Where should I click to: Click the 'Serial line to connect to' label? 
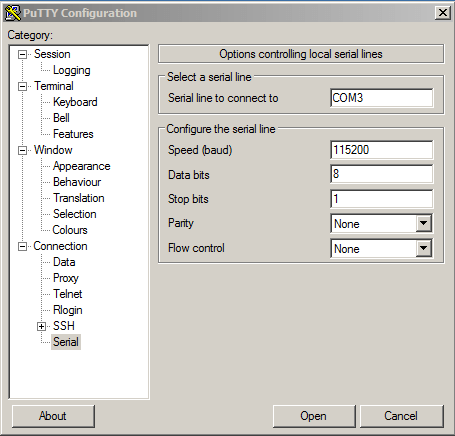click(223, 98)
